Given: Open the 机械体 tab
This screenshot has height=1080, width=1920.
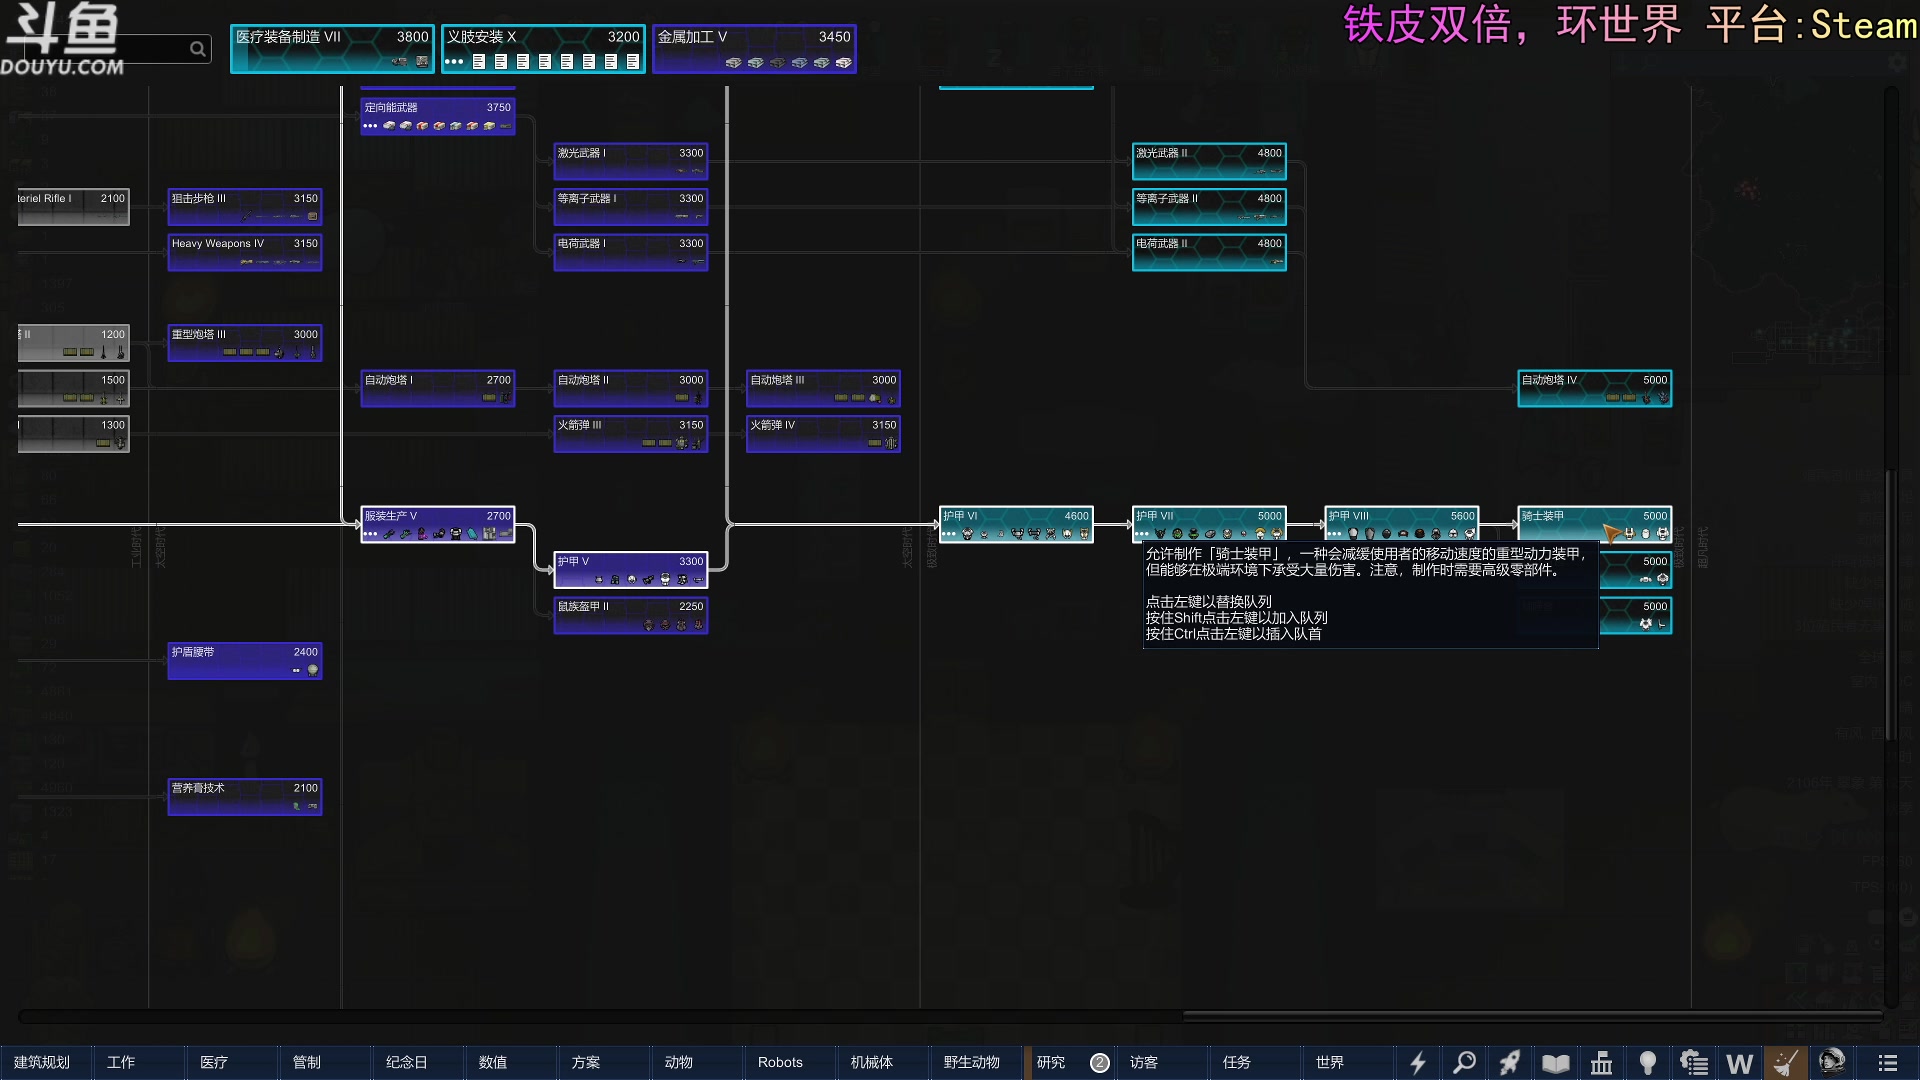Looking at the screenshot, I should [883, 1063].
